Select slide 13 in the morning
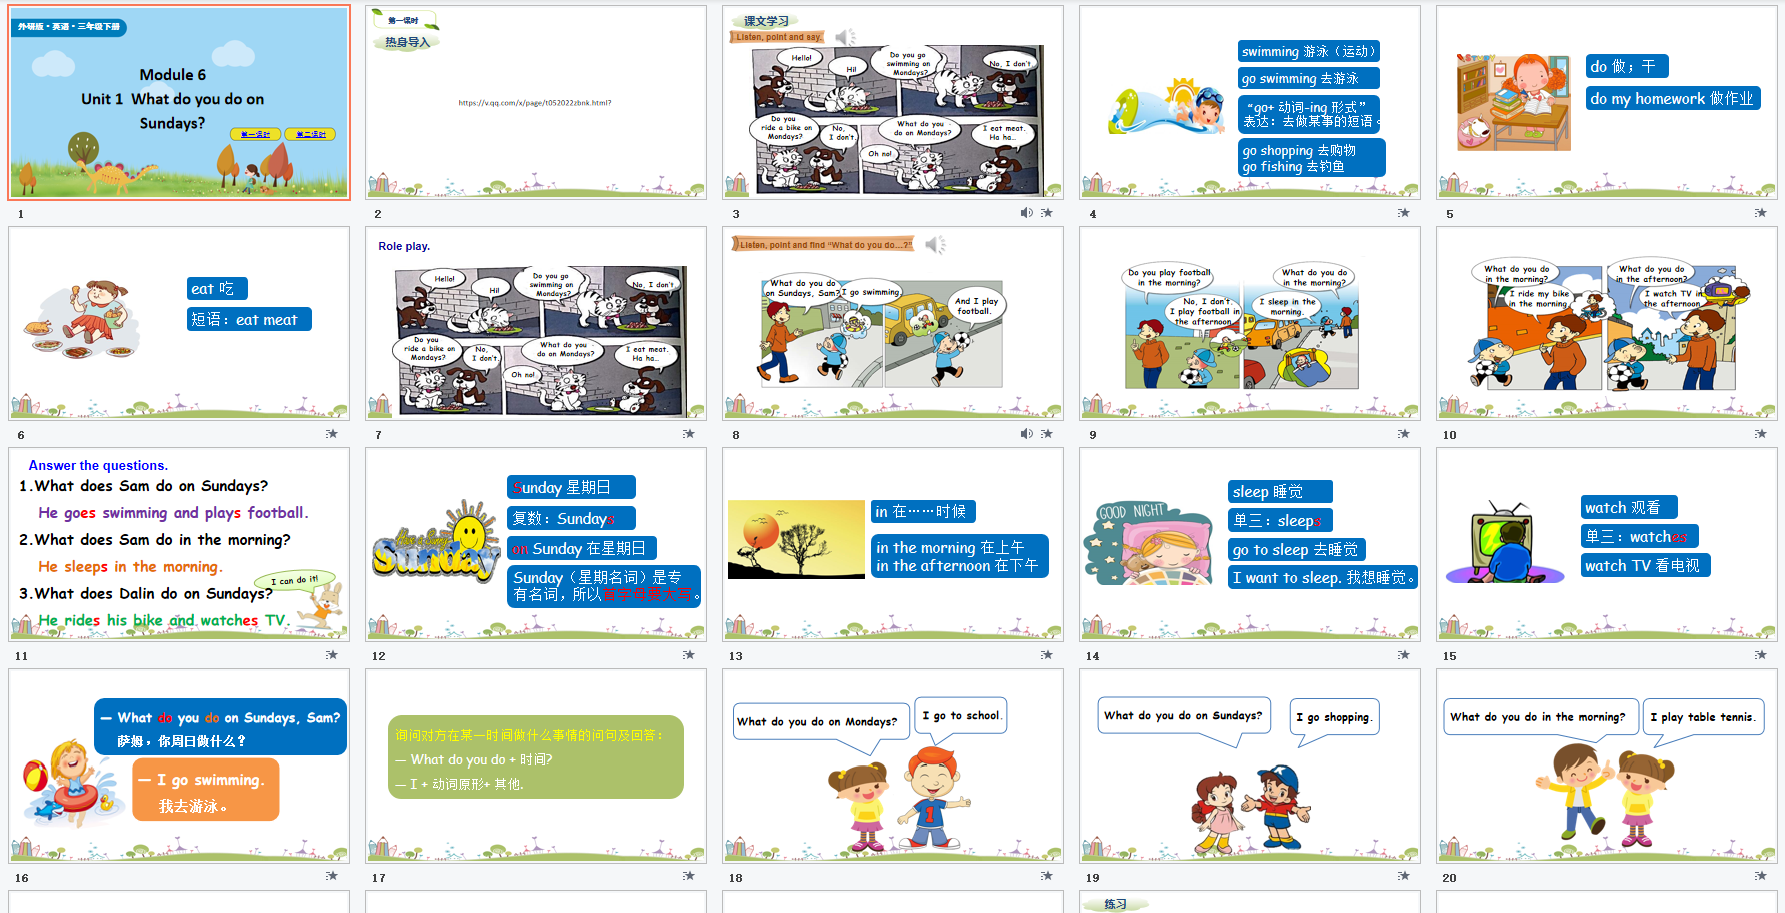Image resolution: width=1785 pixels, height=913 pixels. 893,545
